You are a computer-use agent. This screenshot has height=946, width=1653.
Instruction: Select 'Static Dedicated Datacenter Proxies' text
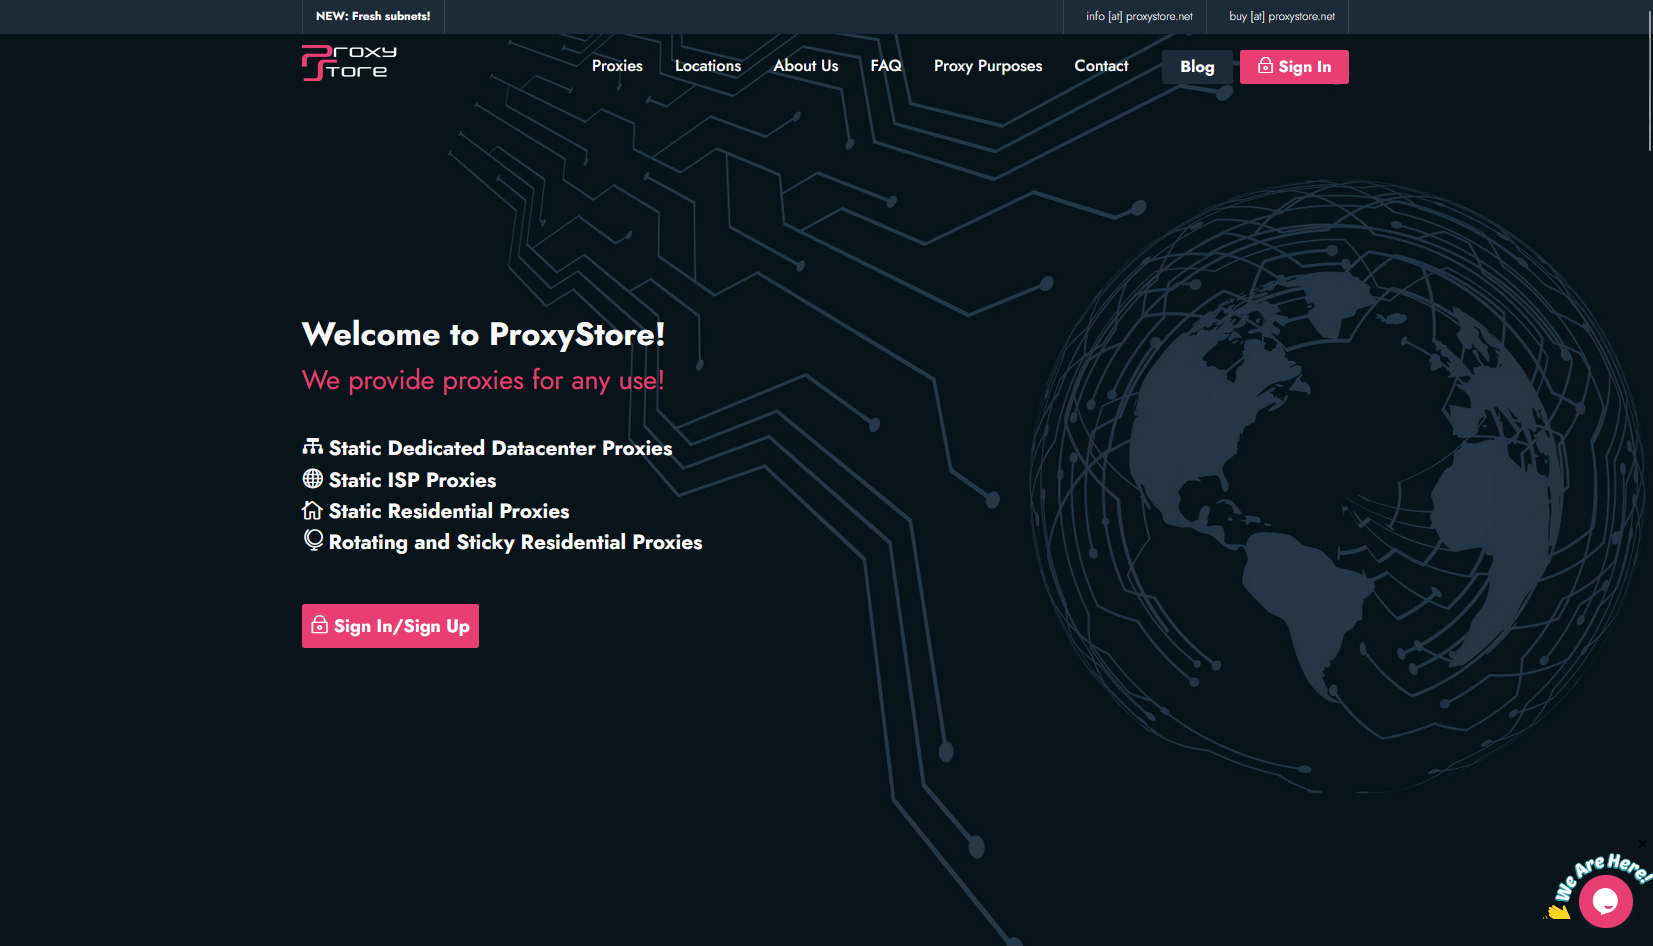click(501, 448)
